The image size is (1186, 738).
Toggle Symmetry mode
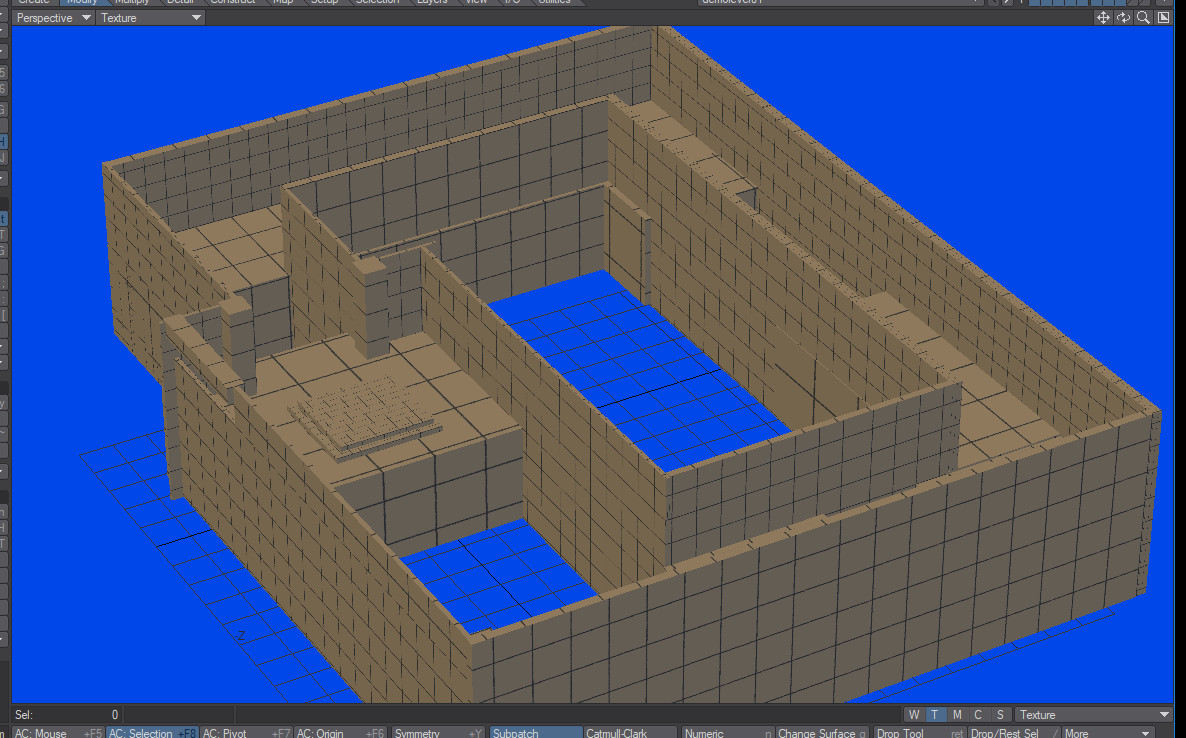coord(439,733)
